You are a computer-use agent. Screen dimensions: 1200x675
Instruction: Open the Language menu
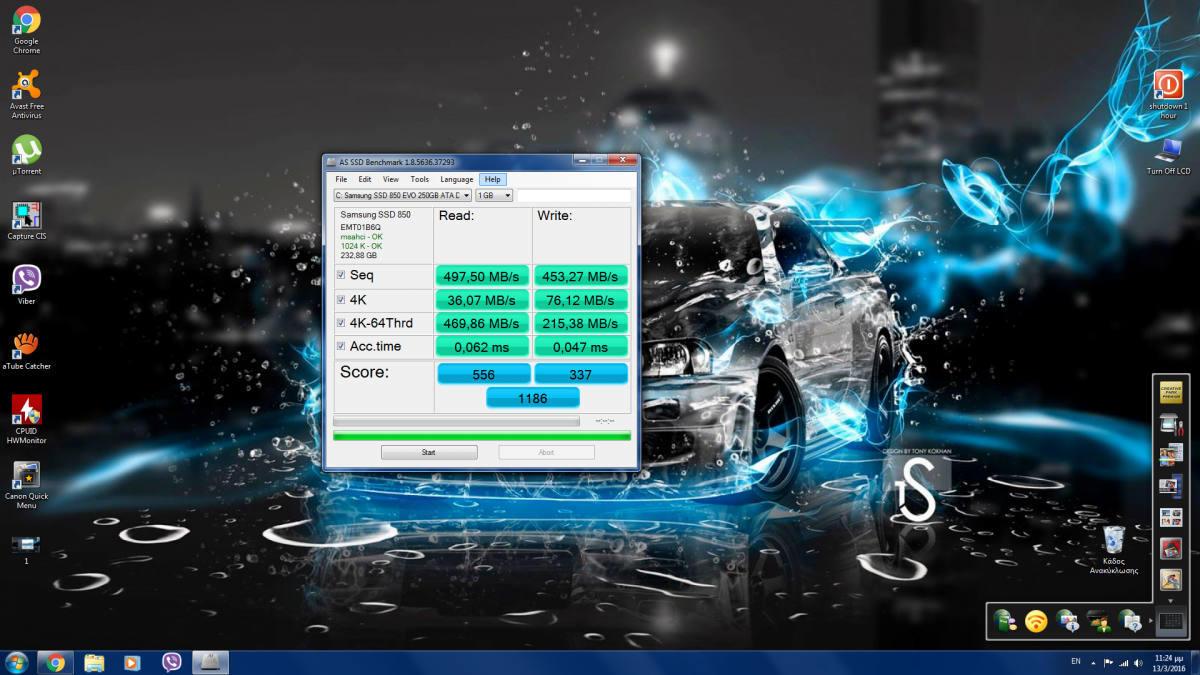[456, 179]
